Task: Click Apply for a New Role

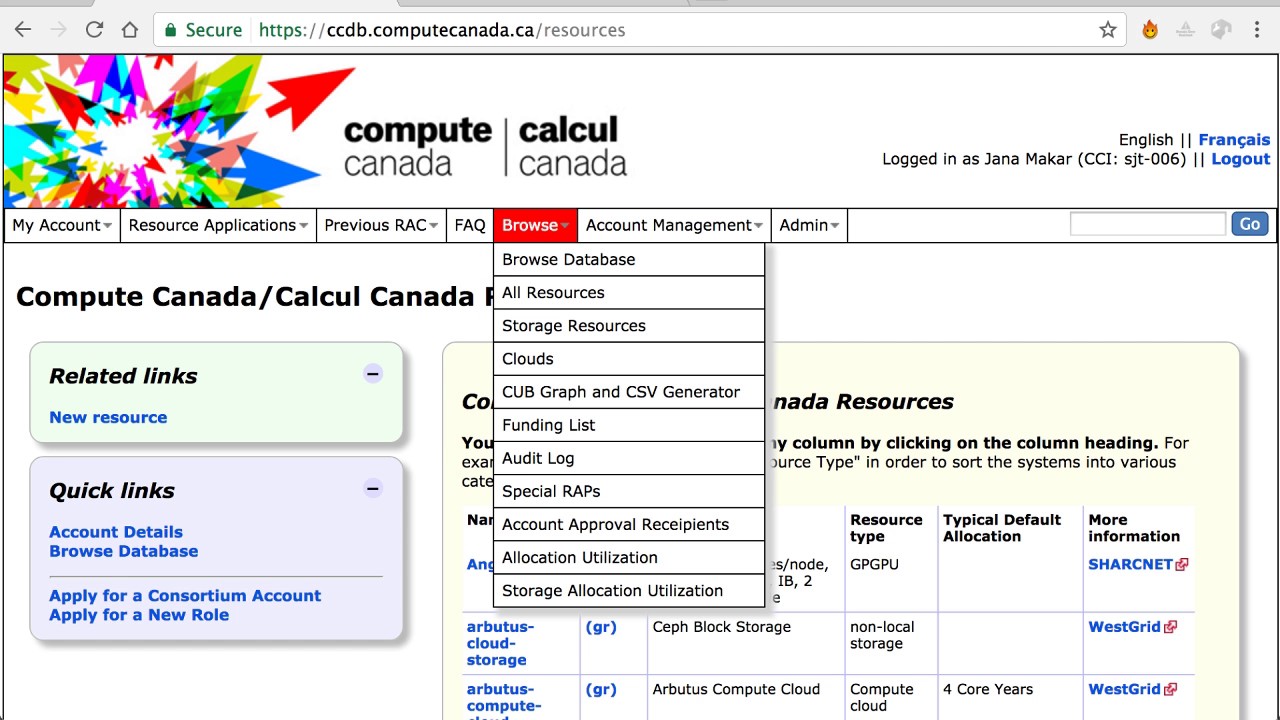Action: tap(139, 615)
